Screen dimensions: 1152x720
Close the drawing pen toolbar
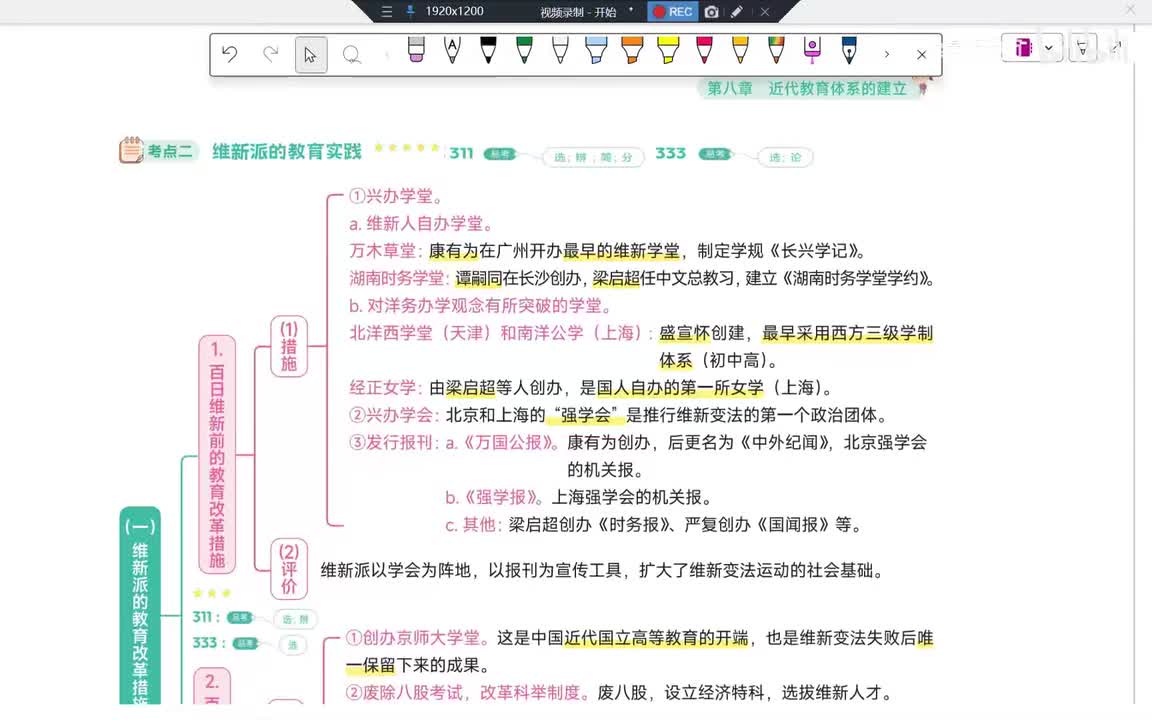[921, 54]
